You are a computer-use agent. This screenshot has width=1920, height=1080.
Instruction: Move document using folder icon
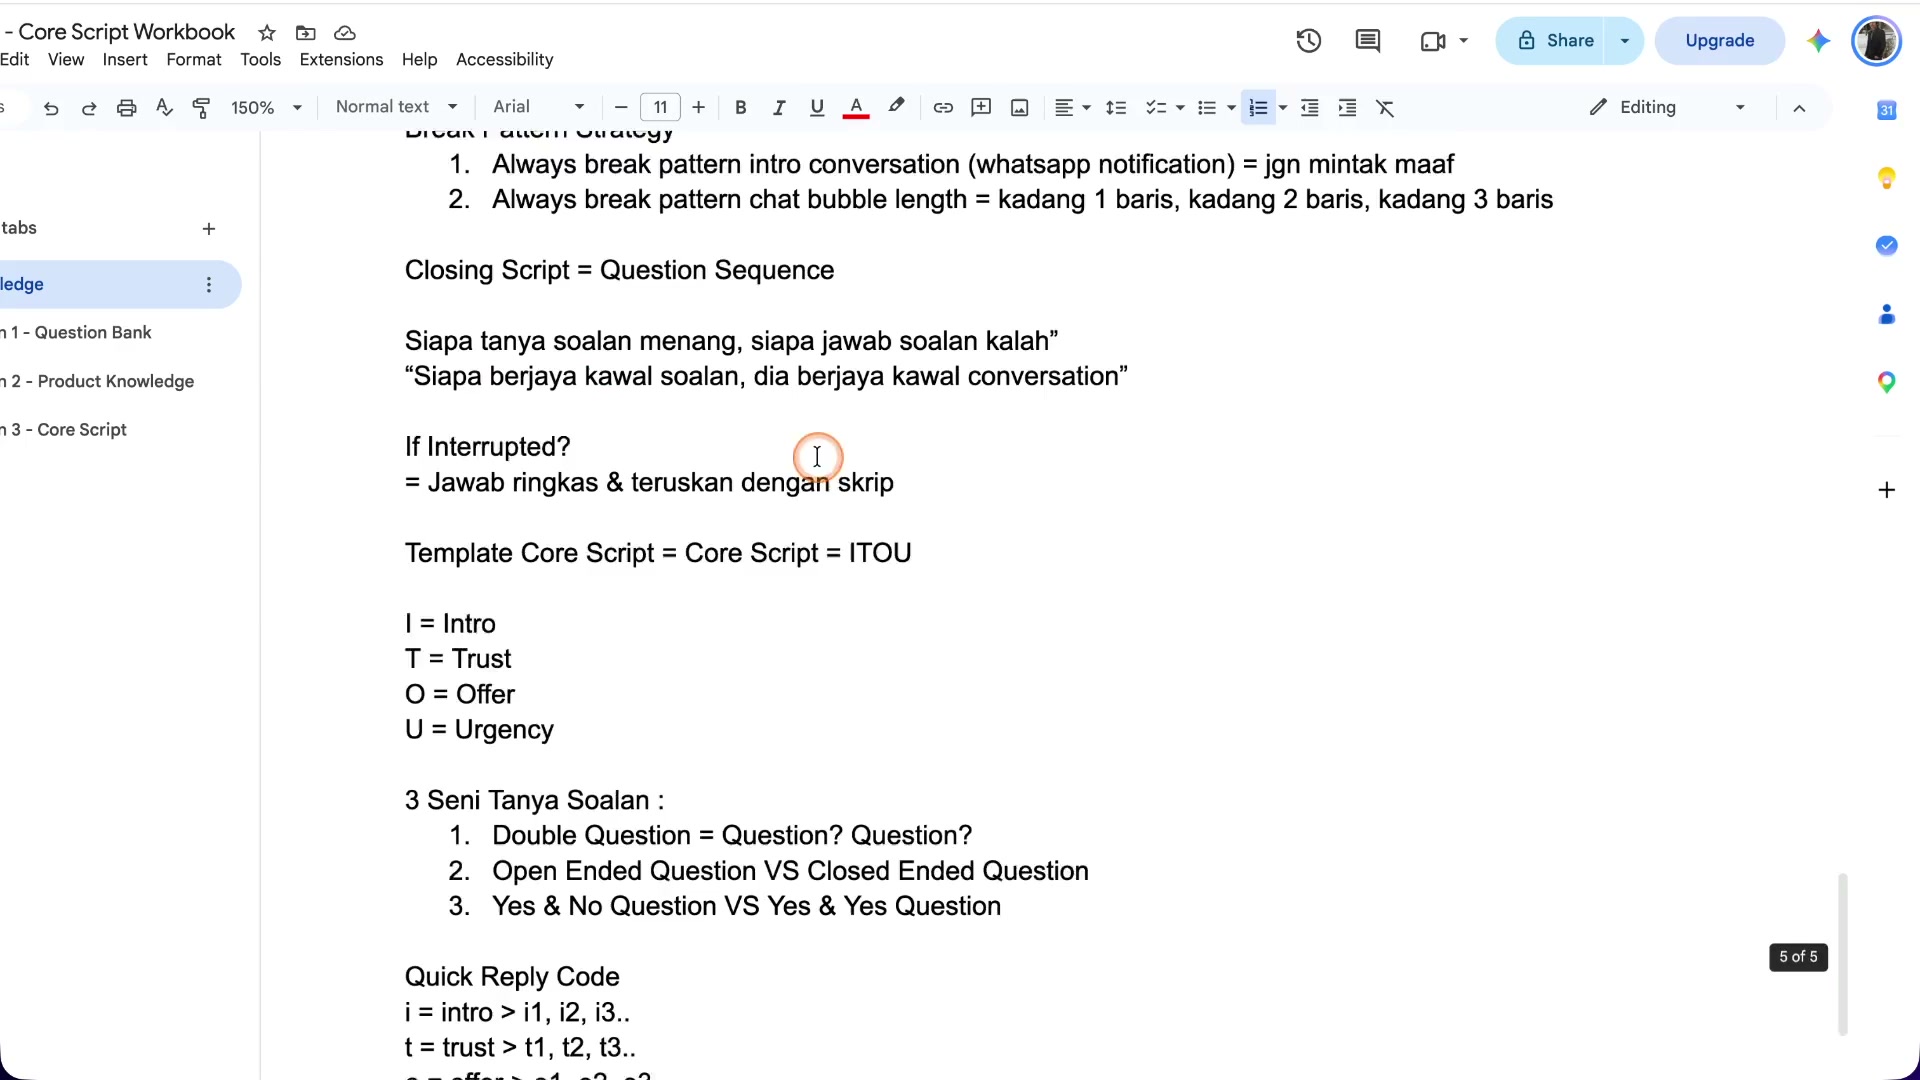(306, 33)
